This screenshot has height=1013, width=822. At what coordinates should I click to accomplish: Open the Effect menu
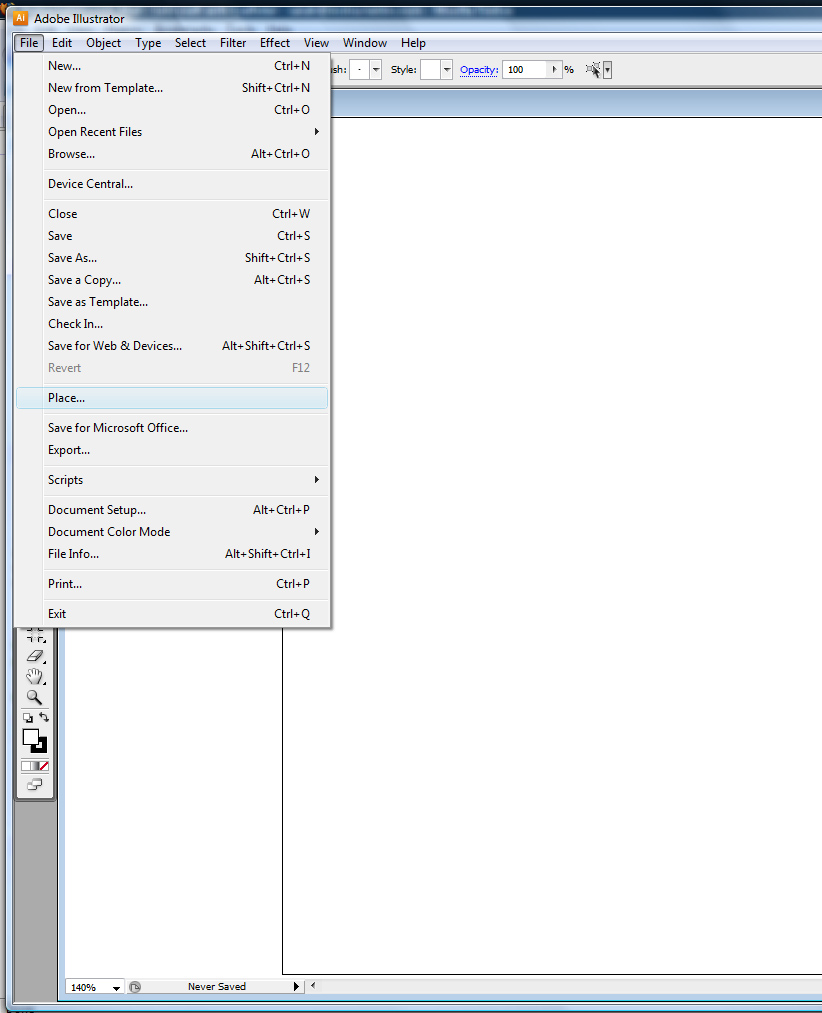[x=275, y=43]
